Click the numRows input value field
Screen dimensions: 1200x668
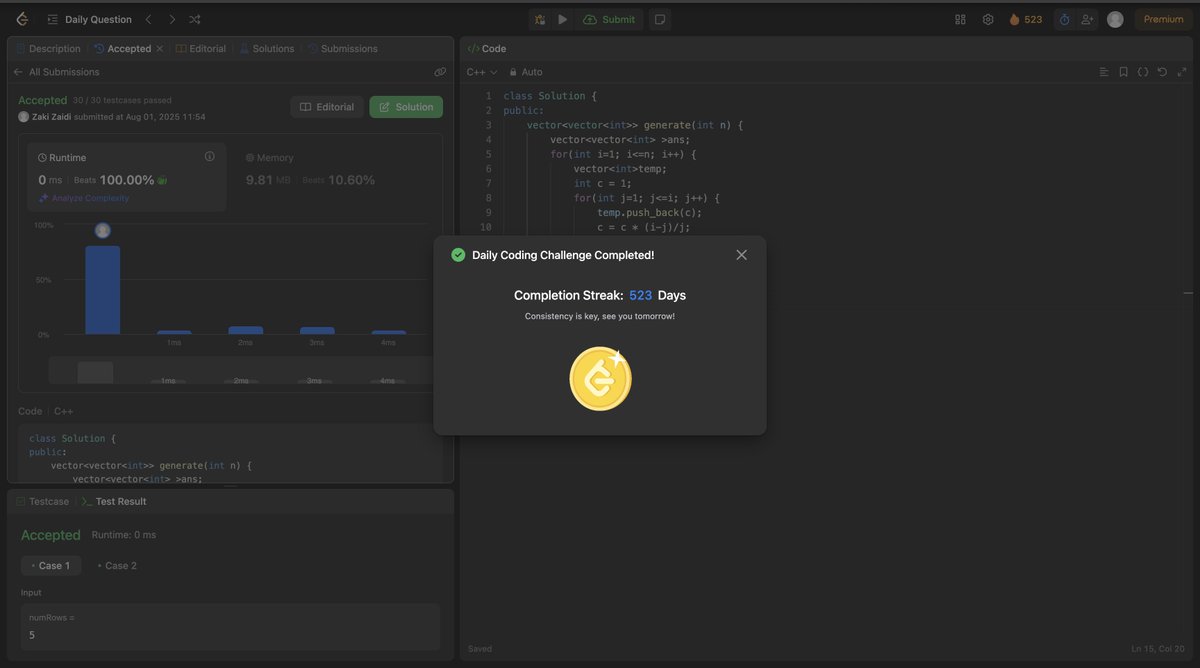click(230, 627)
